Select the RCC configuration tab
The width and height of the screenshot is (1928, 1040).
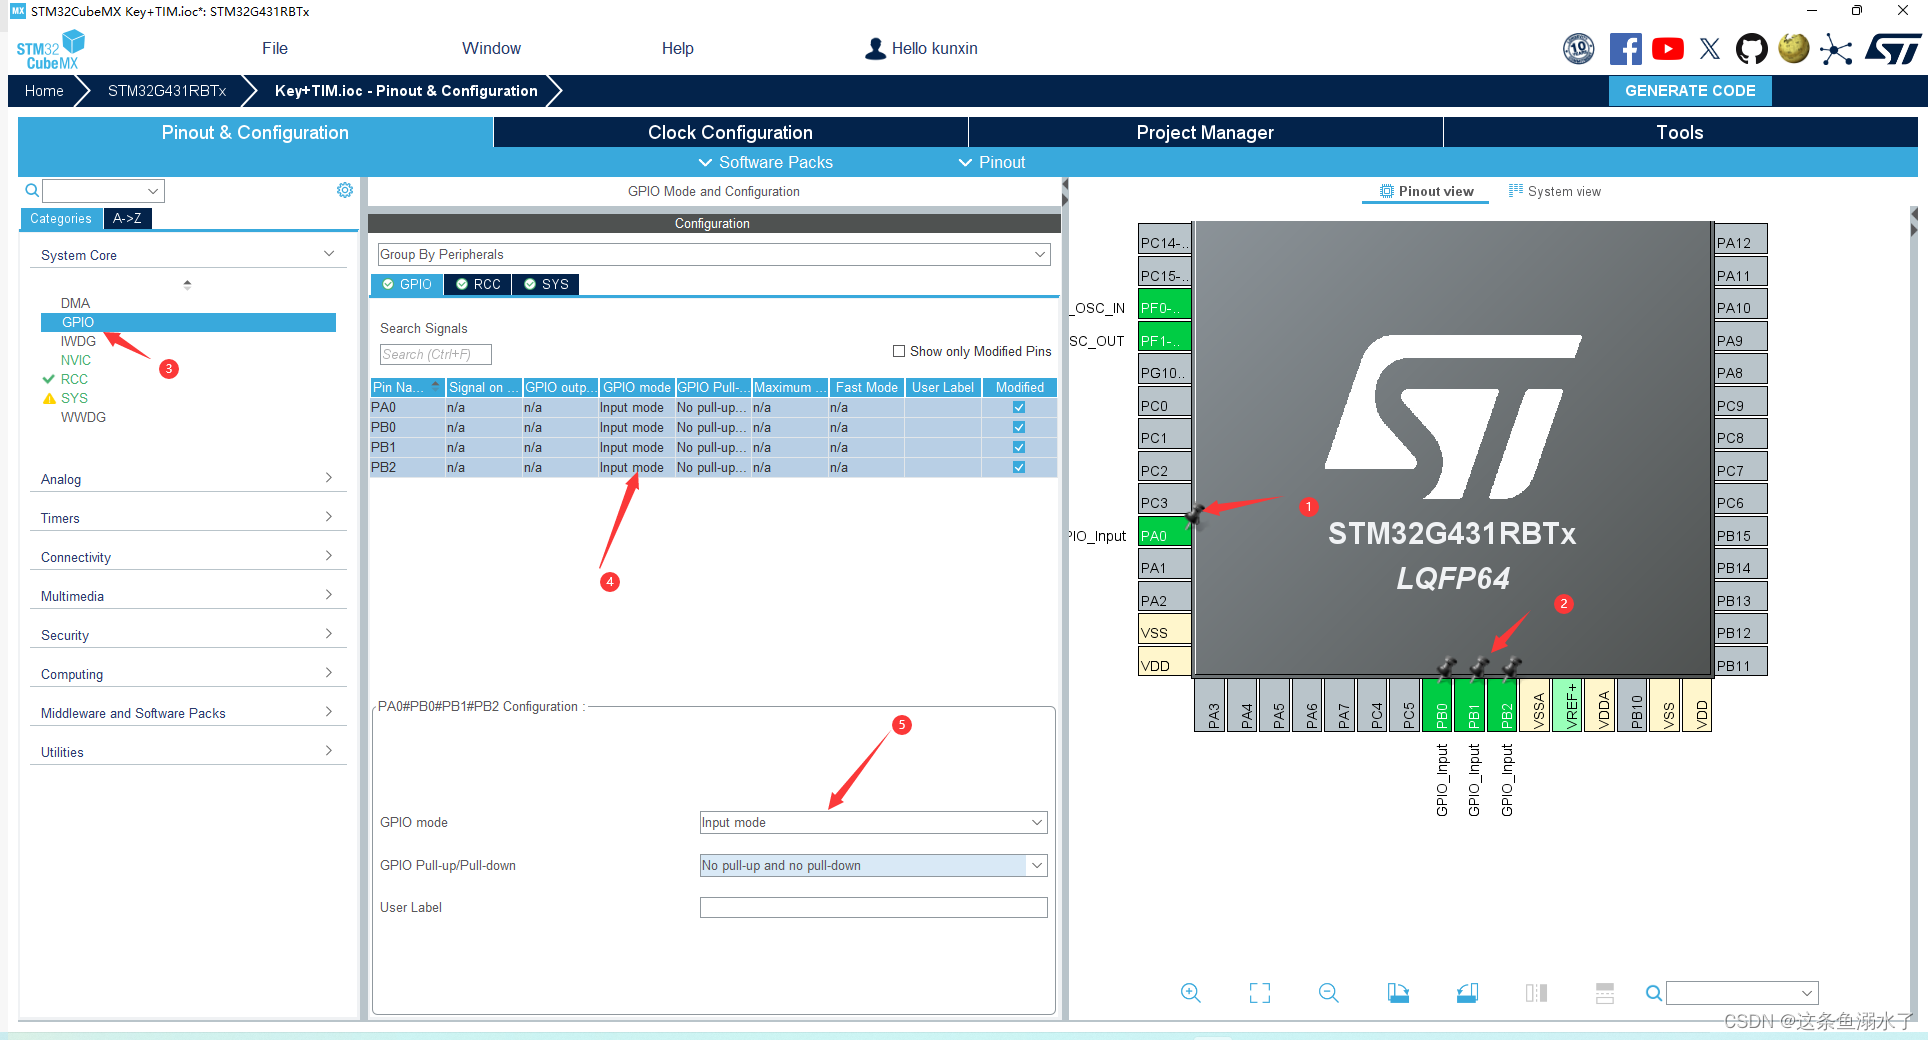point(478,284)
